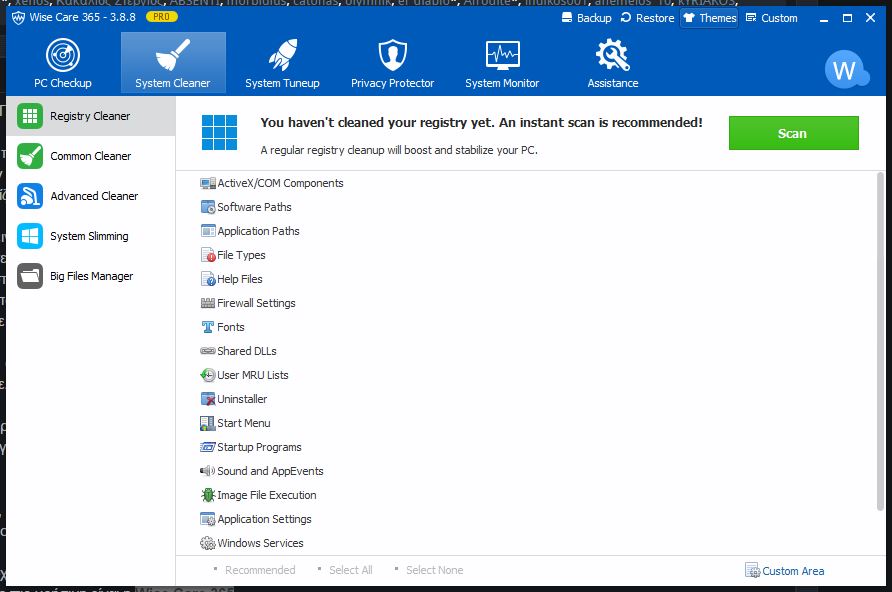Choose Recommended selection

point(260,570)
